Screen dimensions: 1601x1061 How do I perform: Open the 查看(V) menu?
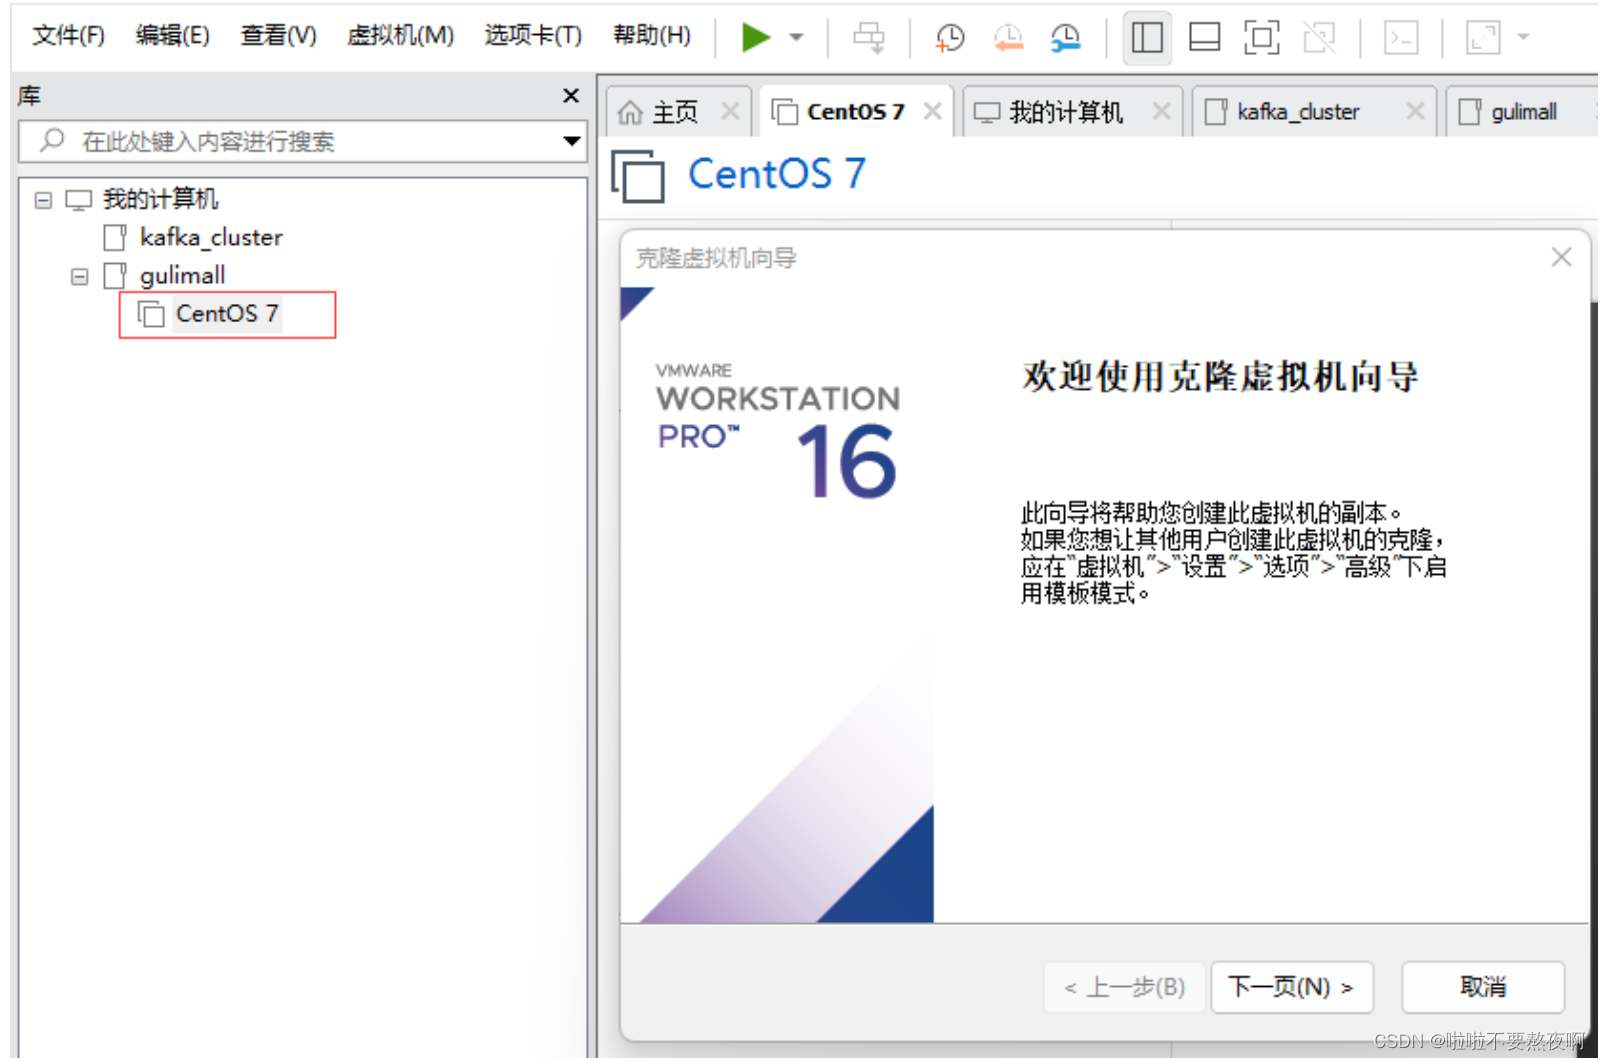(278, 36)
